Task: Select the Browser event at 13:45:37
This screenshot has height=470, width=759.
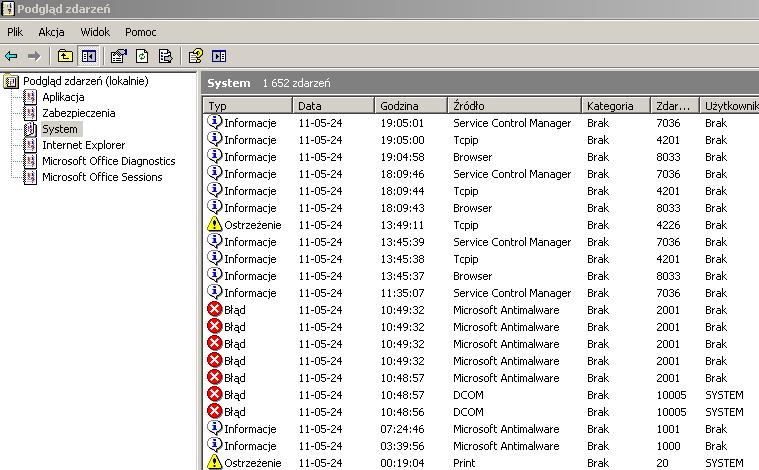Action: point(481,276)
